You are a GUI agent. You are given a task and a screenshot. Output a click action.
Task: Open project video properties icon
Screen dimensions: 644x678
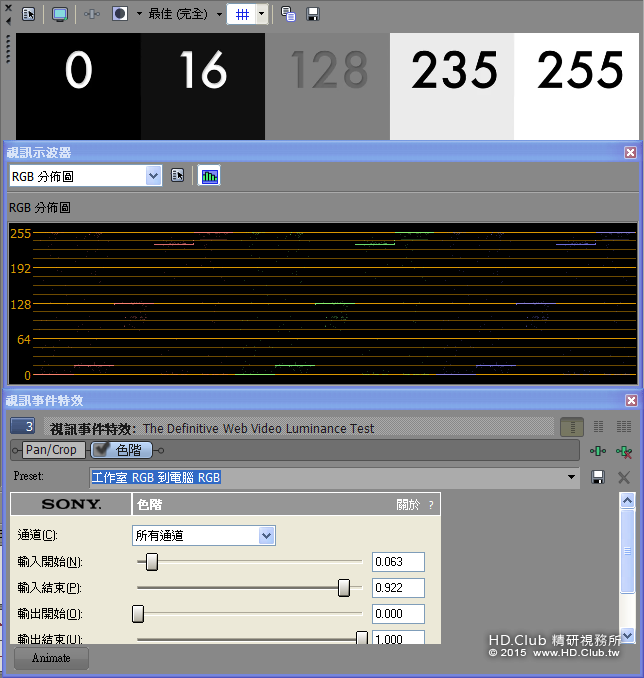29,14
